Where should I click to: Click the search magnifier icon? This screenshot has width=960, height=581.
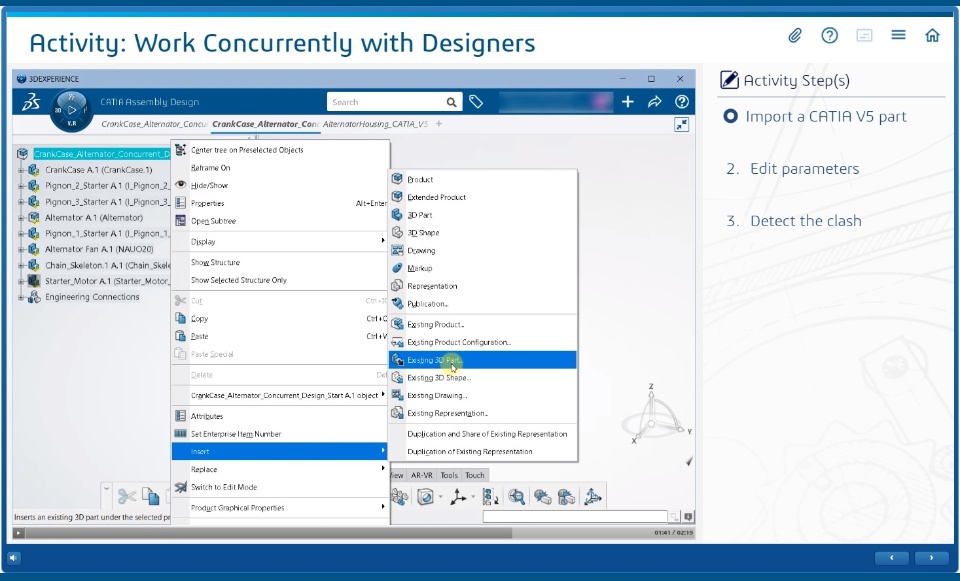point(451,102)
